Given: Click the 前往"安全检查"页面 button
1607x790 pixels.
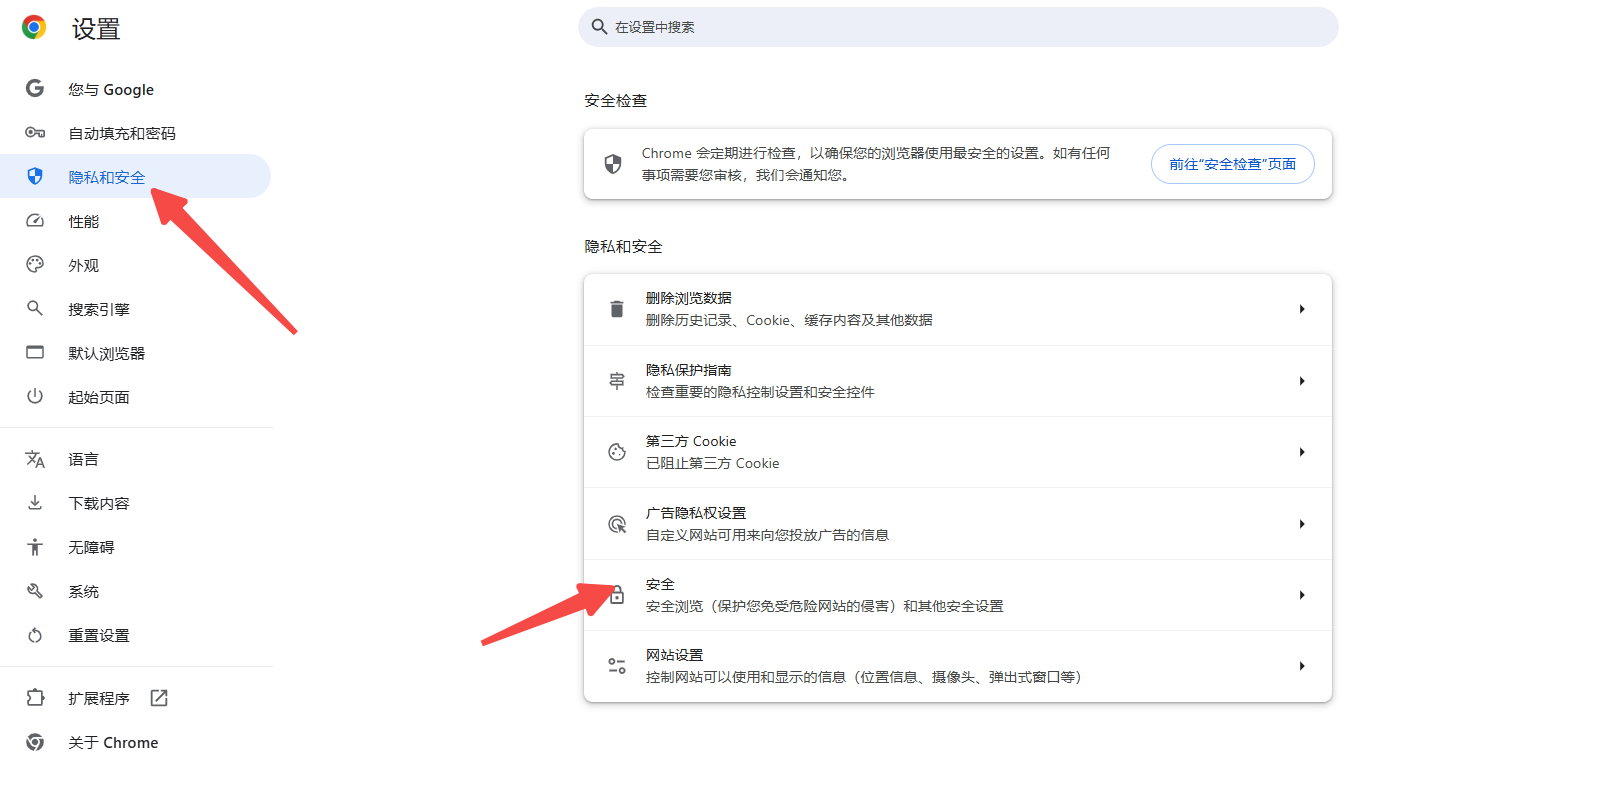Looking at the screenshot, I should pyautogui.click(x=1233, y=164).
